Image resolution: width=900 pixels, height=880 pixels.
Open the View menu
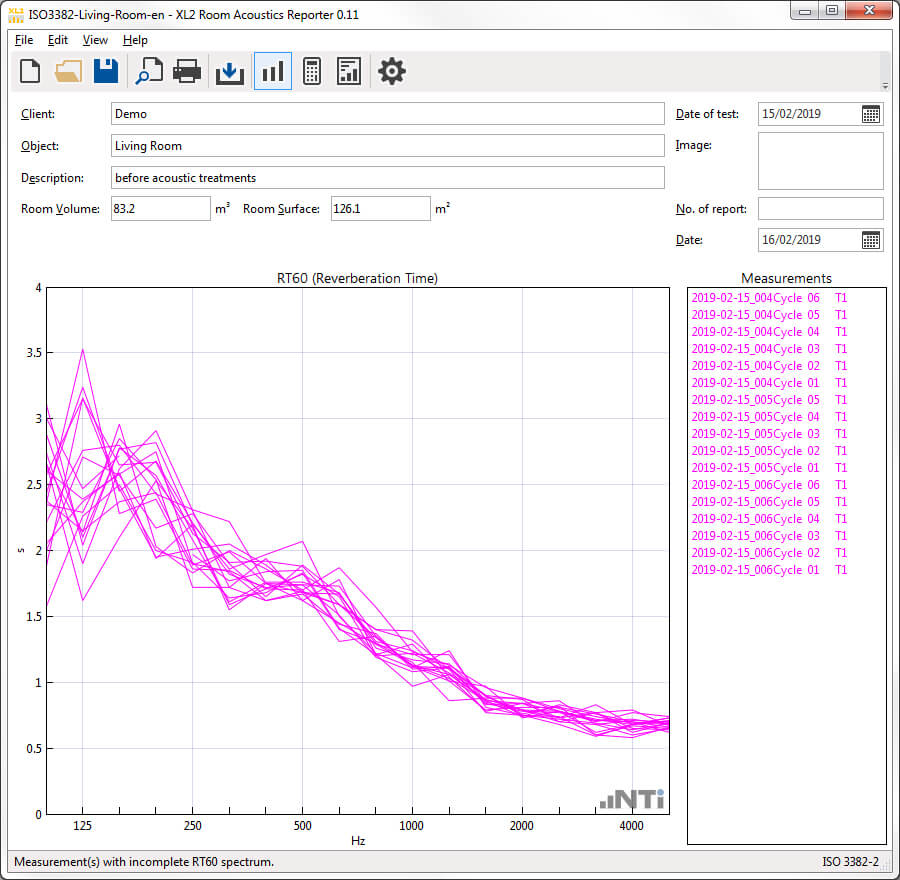coord(95,40)
